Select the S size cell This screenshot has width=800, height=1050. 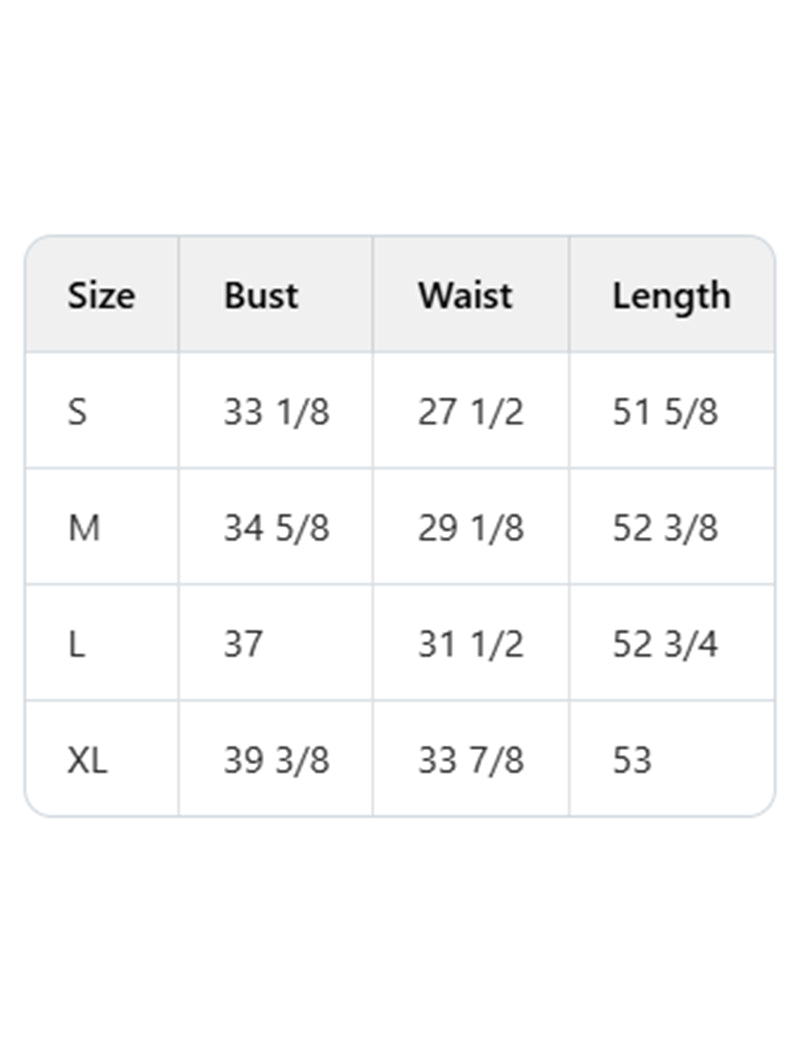click(78, 412)
